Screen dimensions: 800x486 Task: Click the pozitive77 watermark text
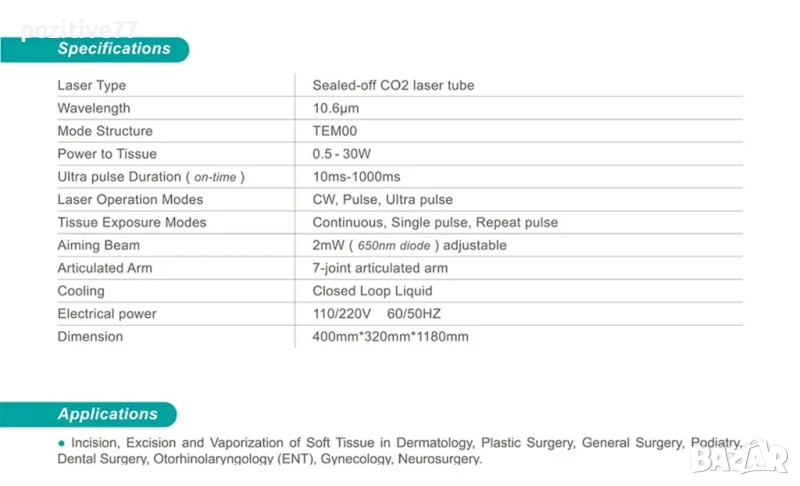[78, 30]
